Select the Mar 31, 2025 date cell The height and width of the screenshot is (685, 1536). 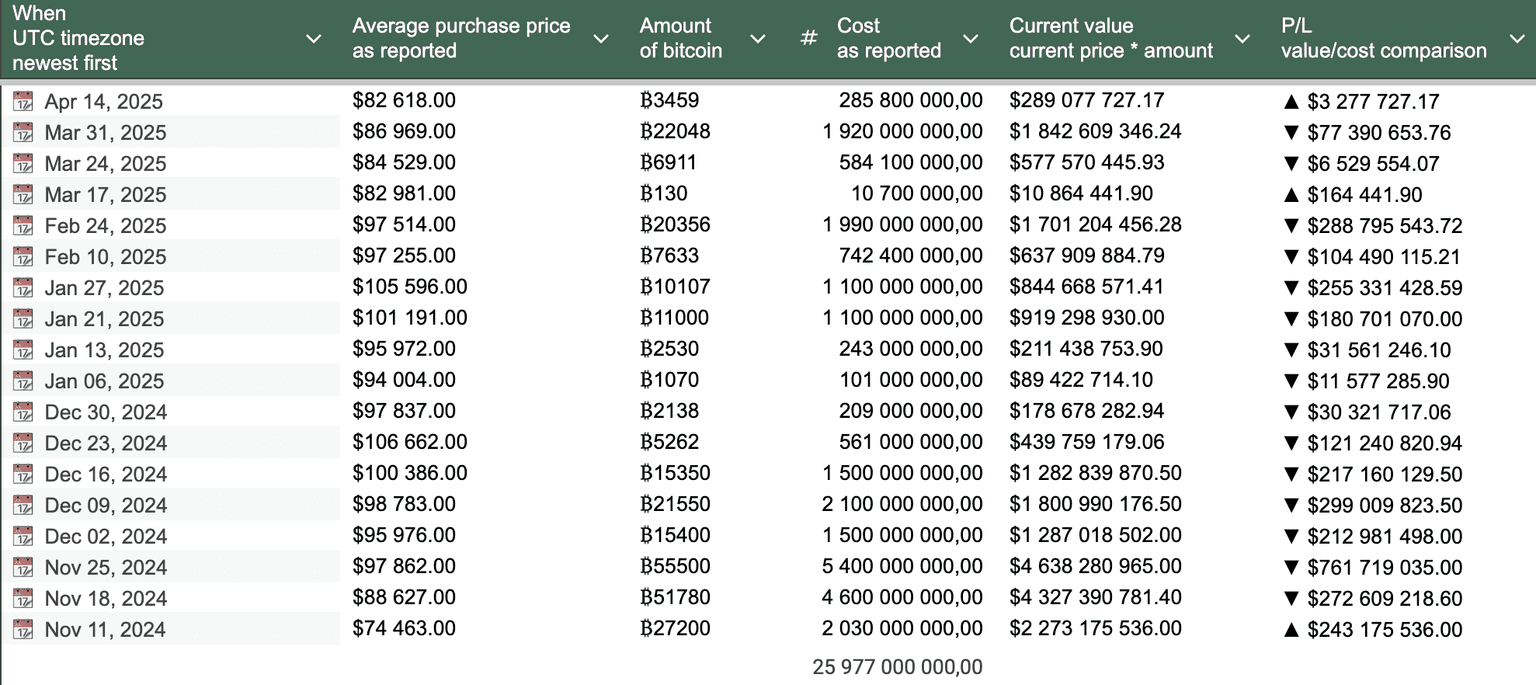click(105, 132)
